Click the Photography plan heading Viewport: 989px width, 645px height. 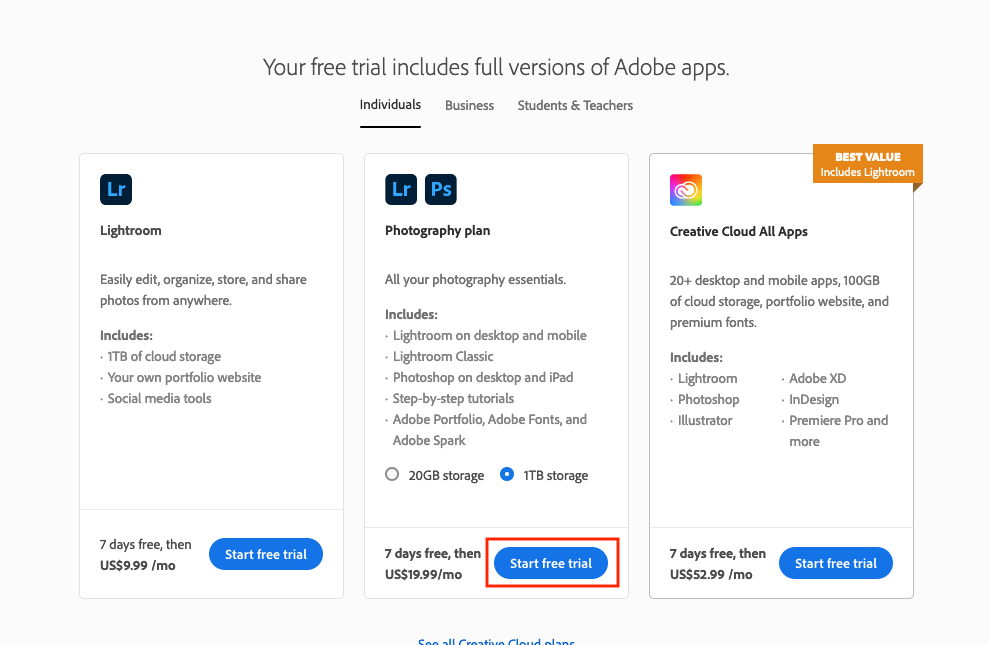(x=437, y=230)
